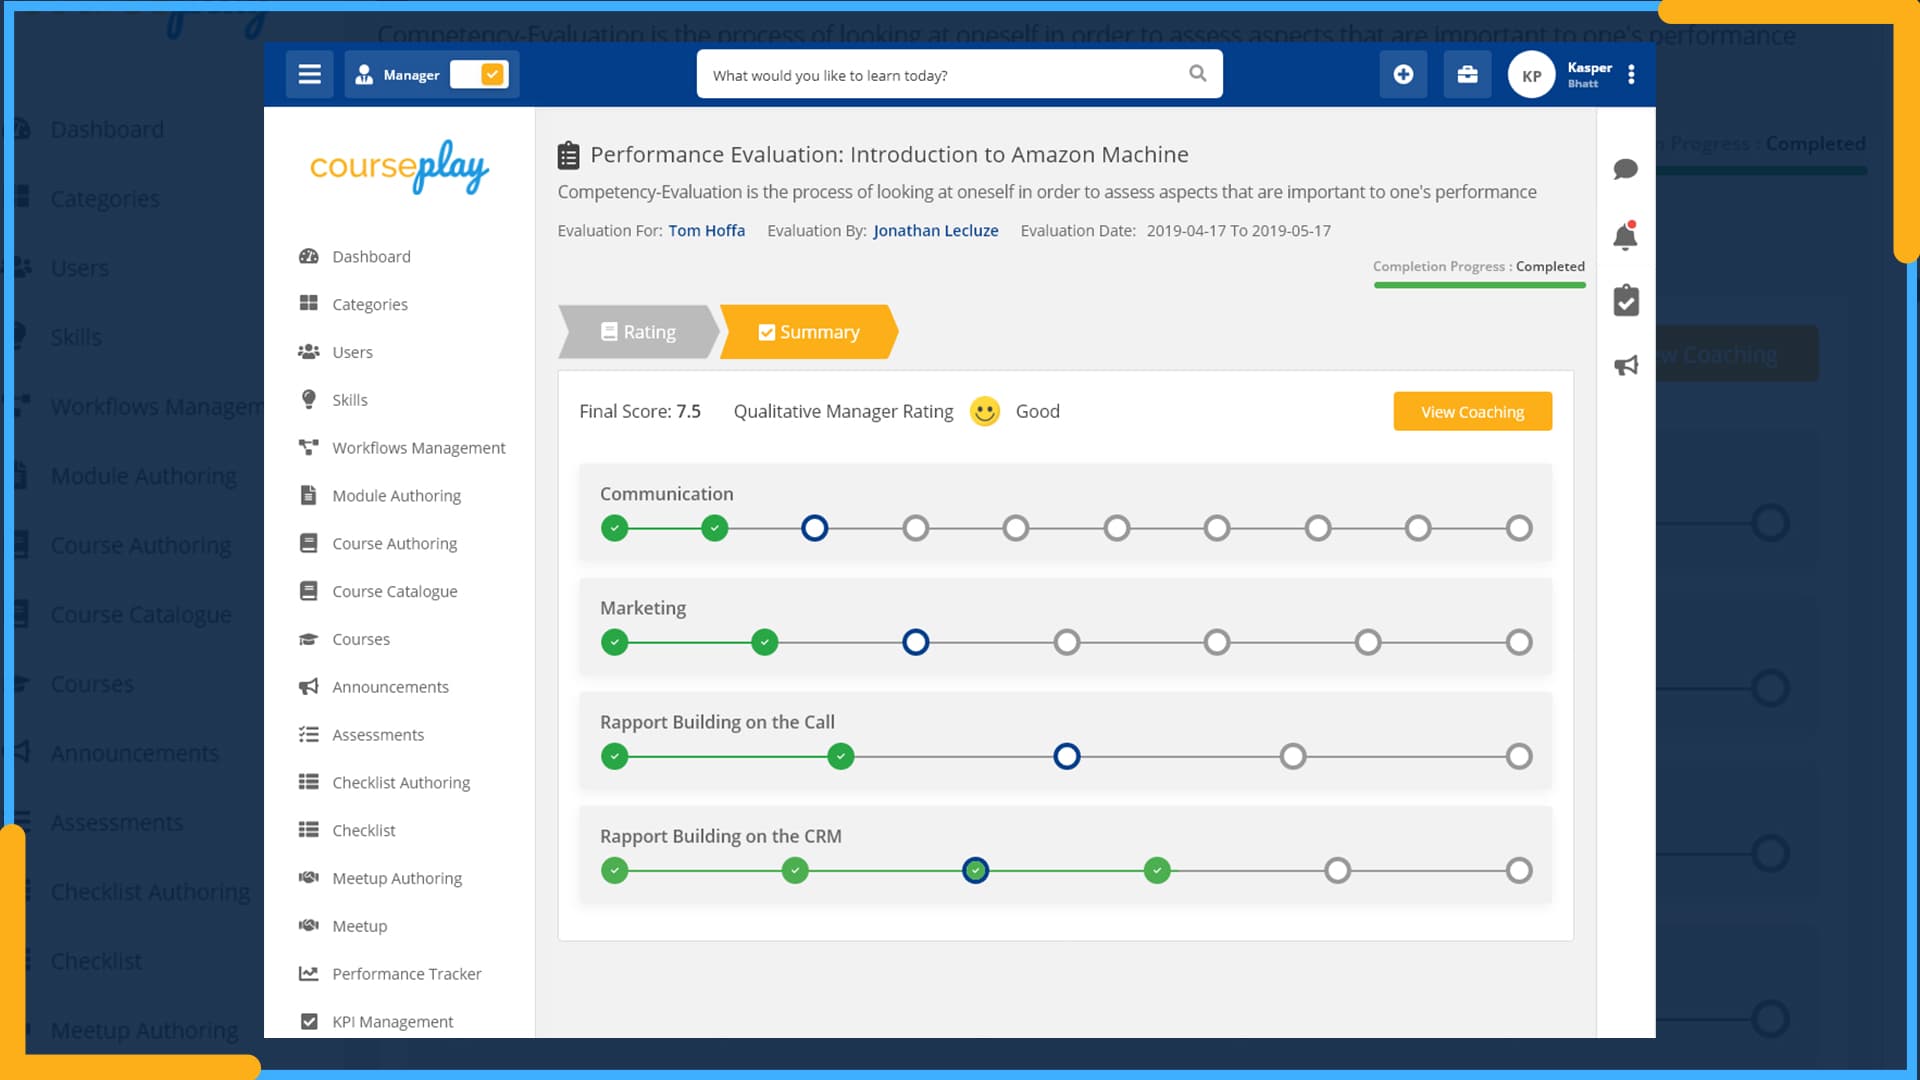The image size is (1920, 1080).
Task: Click the tasks clipboard icon on right sidebar
Action: (1625, 300)
